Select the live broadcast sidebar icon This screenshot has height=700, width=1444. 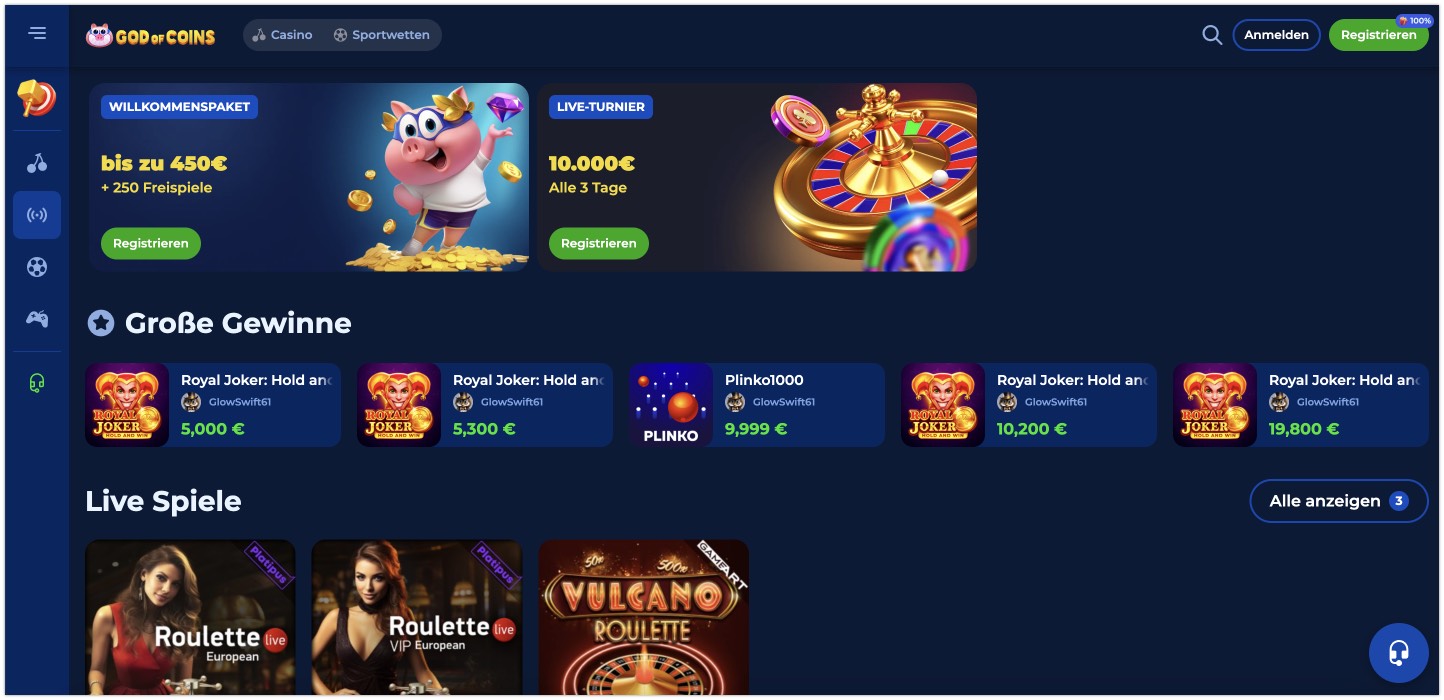[x=37, y=215]
